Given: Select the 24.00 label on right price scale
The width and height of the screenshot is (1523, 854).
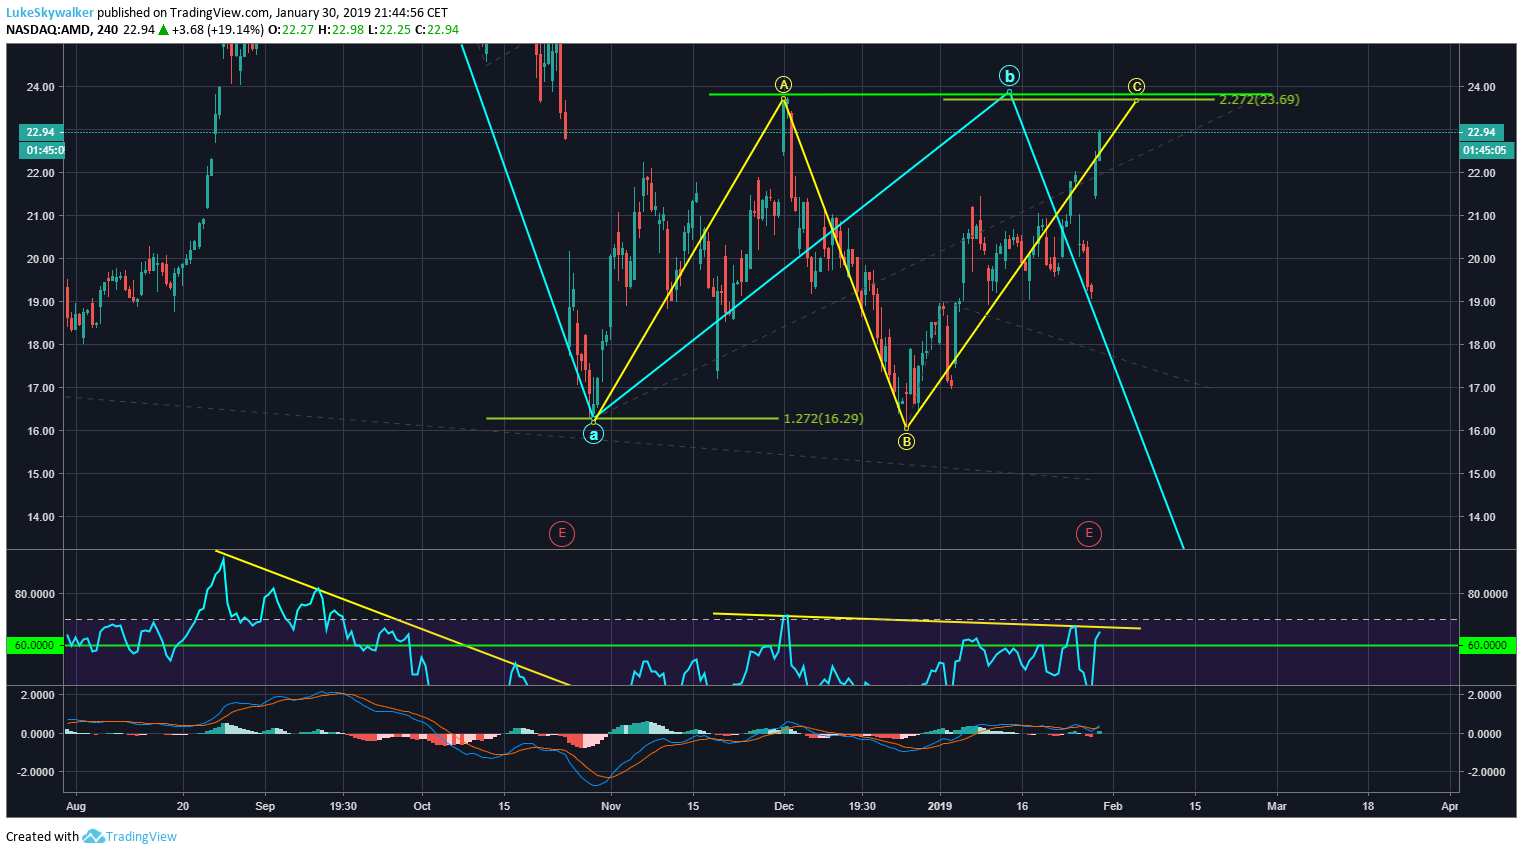Looking at the screenshot, I should tap(1482, 87).
